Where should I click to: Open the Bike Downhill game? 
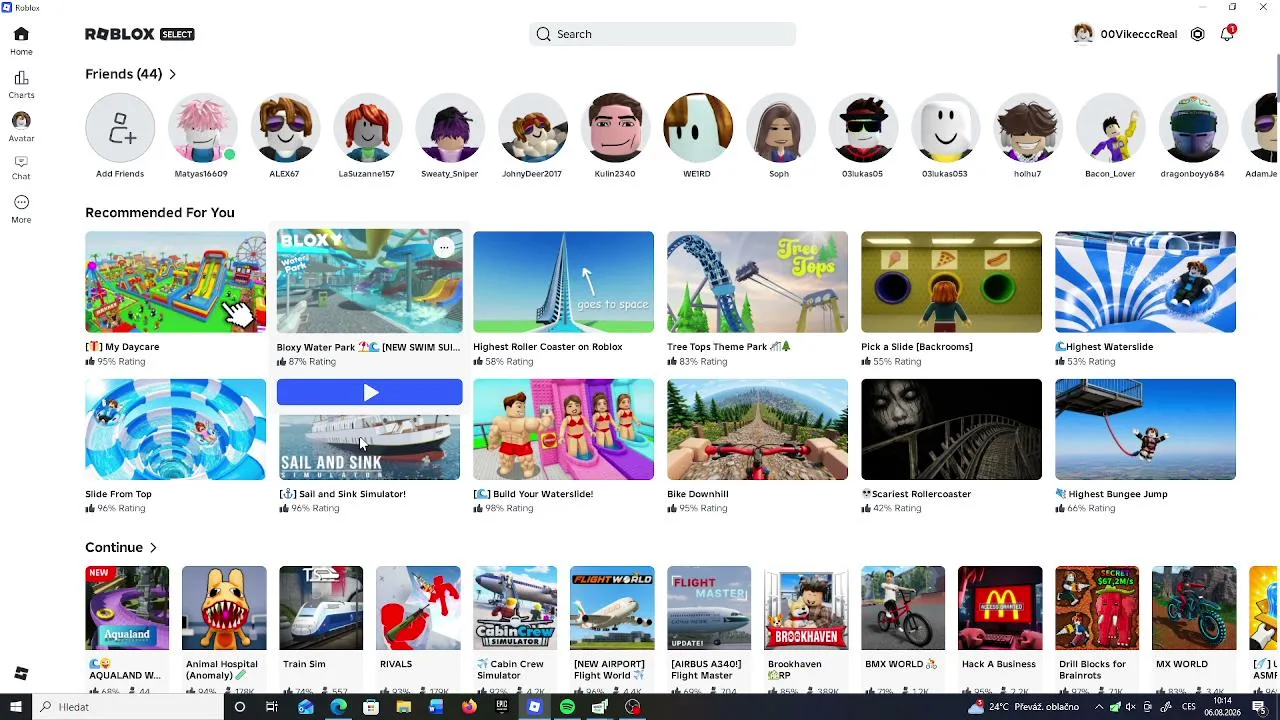pyautogui.click(x=757, y=429)
